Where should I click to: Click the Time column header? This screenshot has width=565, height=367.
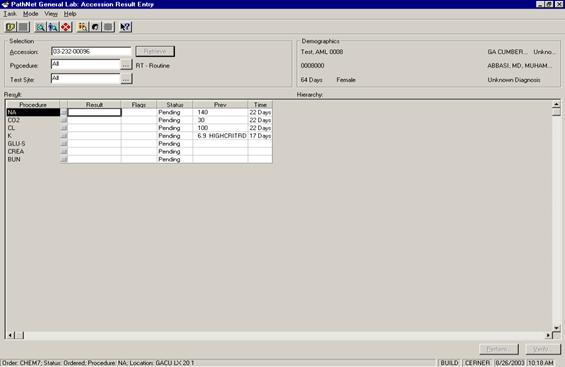coord(260,105)
